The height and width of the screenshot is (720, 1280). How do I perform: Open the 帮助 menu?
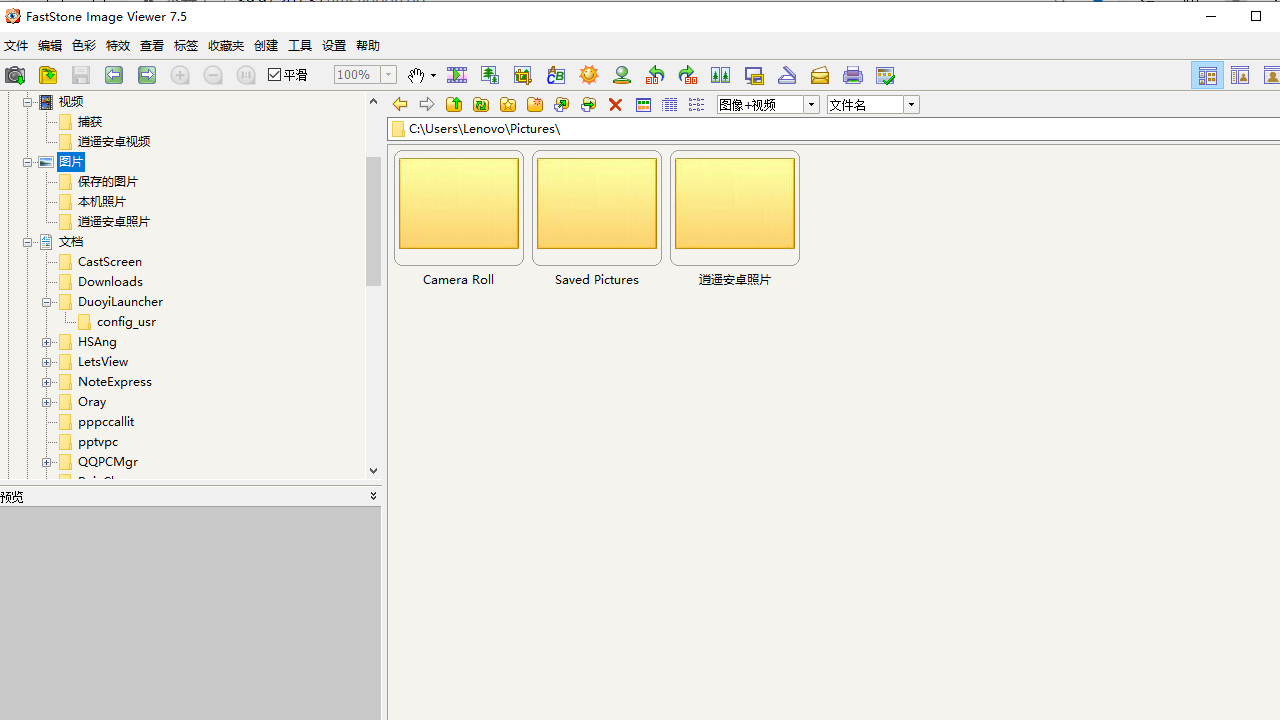[367, 45]
